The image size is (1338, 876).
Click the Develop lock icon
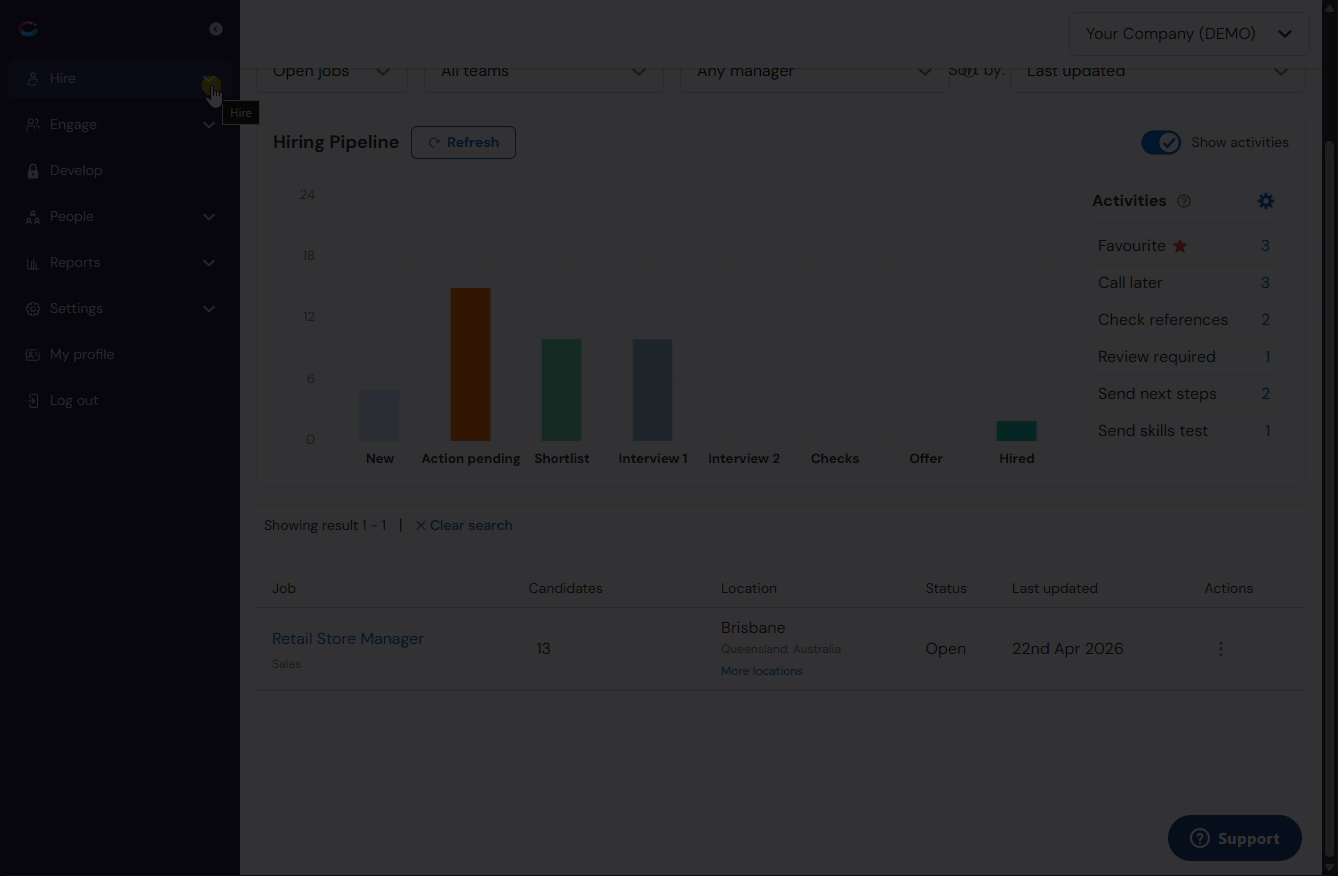coord(32,170)
